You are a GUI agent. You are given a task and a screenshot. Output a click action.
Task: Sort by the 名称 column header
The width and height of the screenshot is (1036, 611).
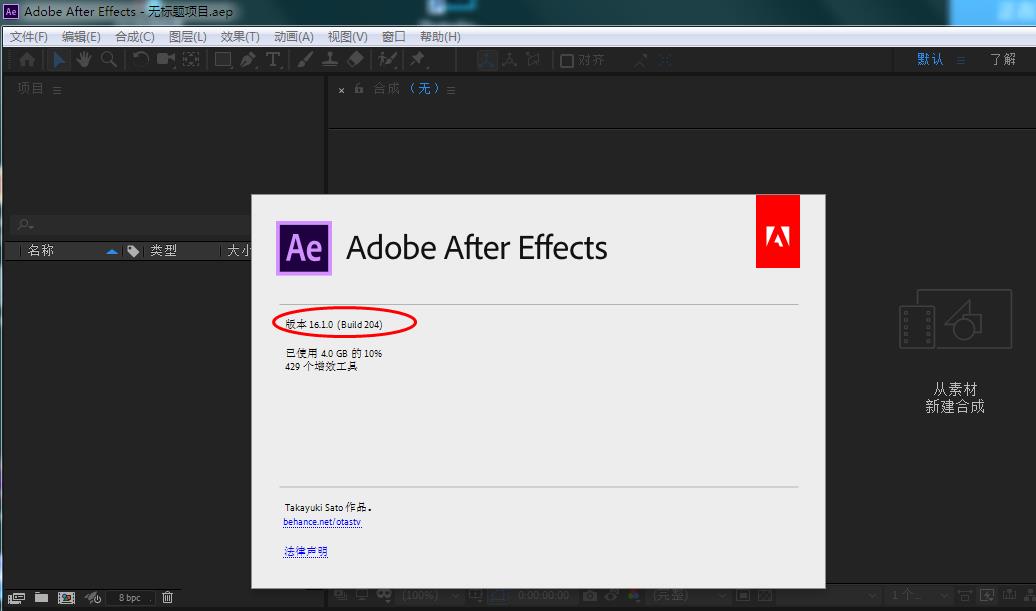pyautogui.click(x=40, y=250)
